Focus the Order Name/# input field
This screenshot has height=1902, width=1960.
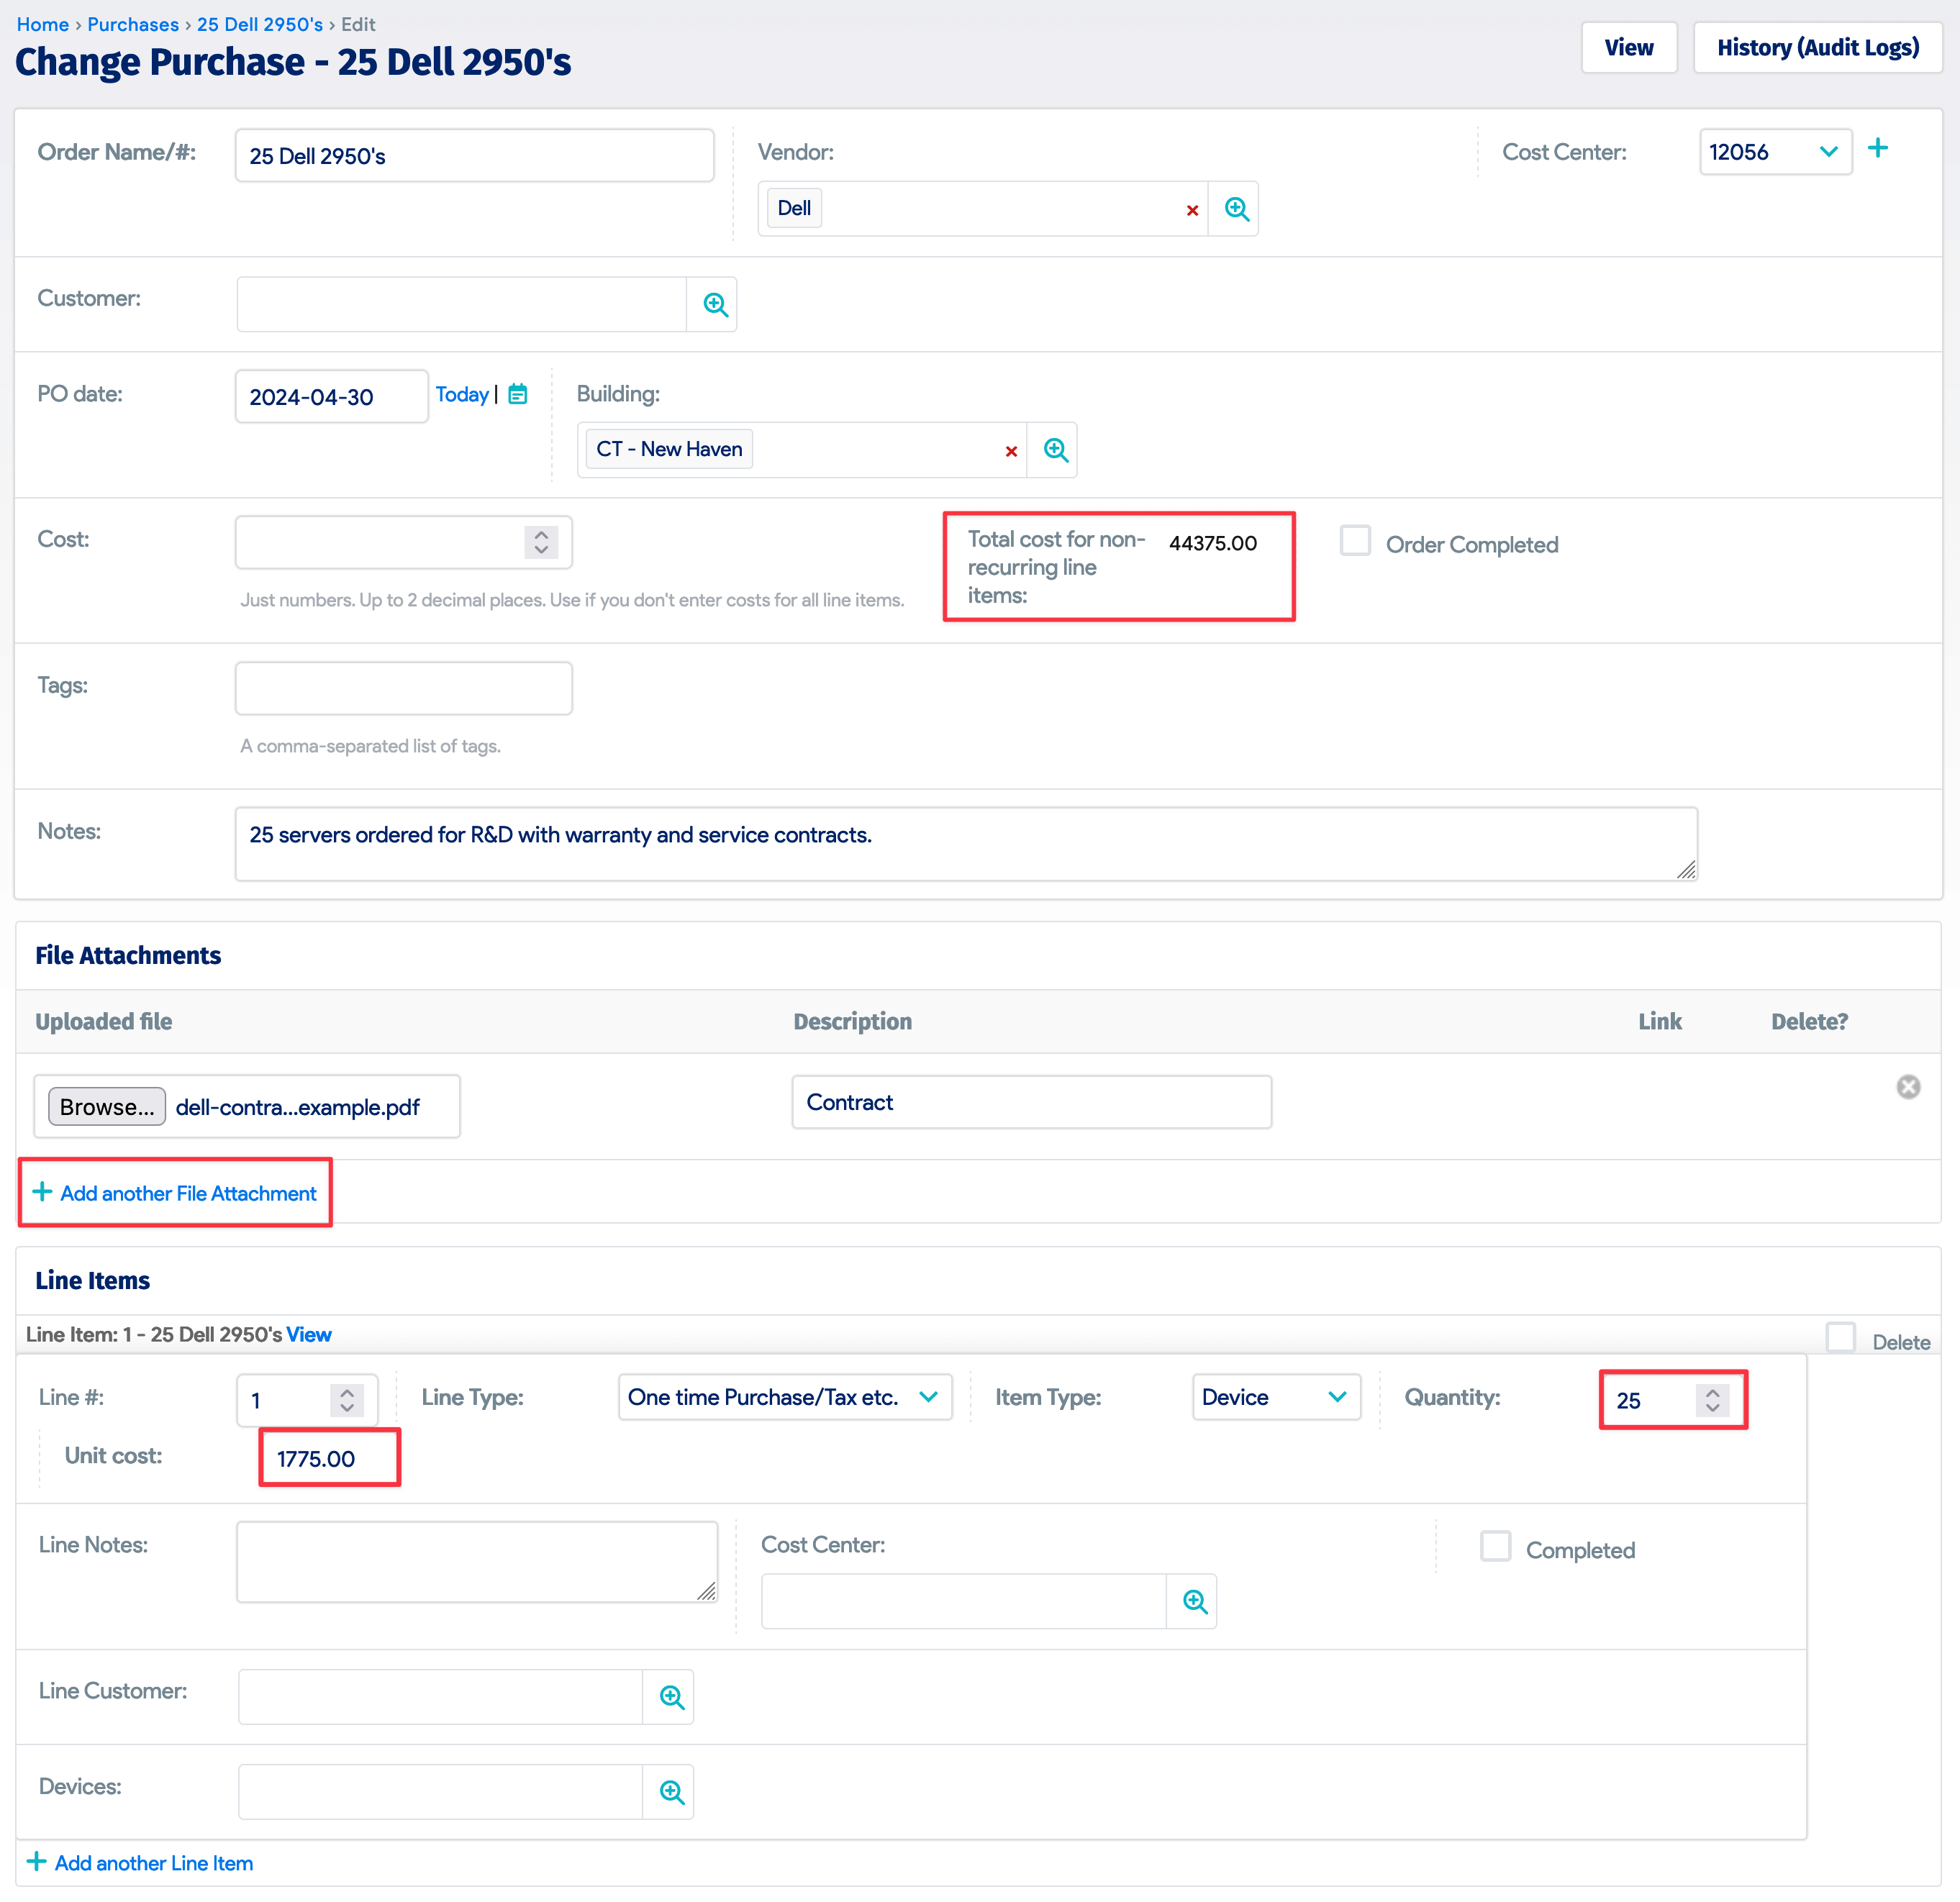[474, 156]
